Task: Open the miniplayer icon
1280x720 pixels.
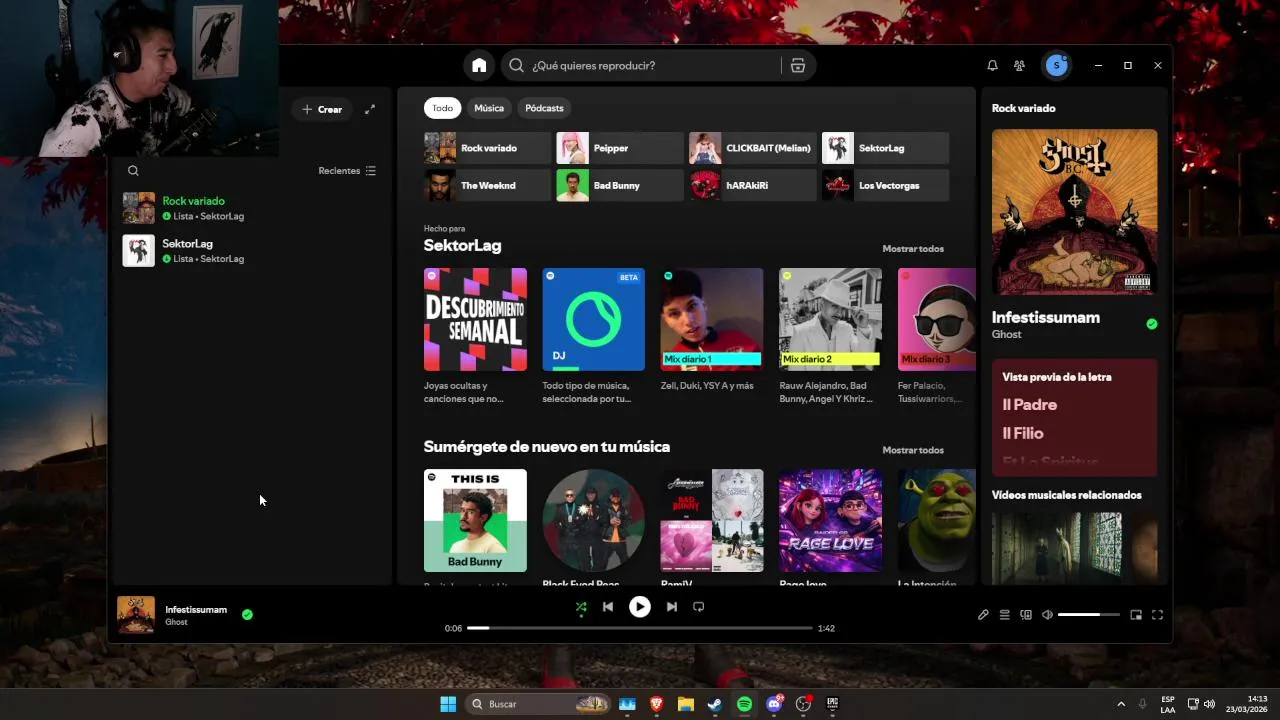Action: [1136, 615]
